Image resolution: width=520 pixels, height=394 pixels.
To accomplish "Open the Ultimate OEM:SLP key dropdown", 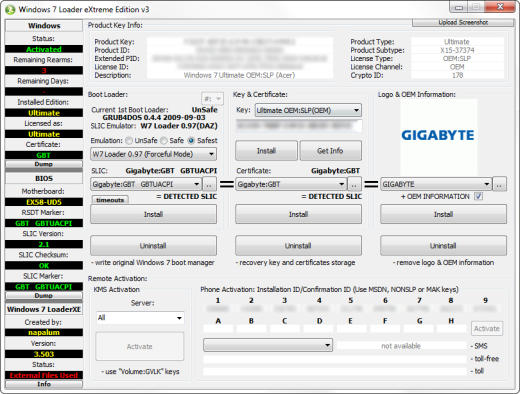I will (308, 110).
